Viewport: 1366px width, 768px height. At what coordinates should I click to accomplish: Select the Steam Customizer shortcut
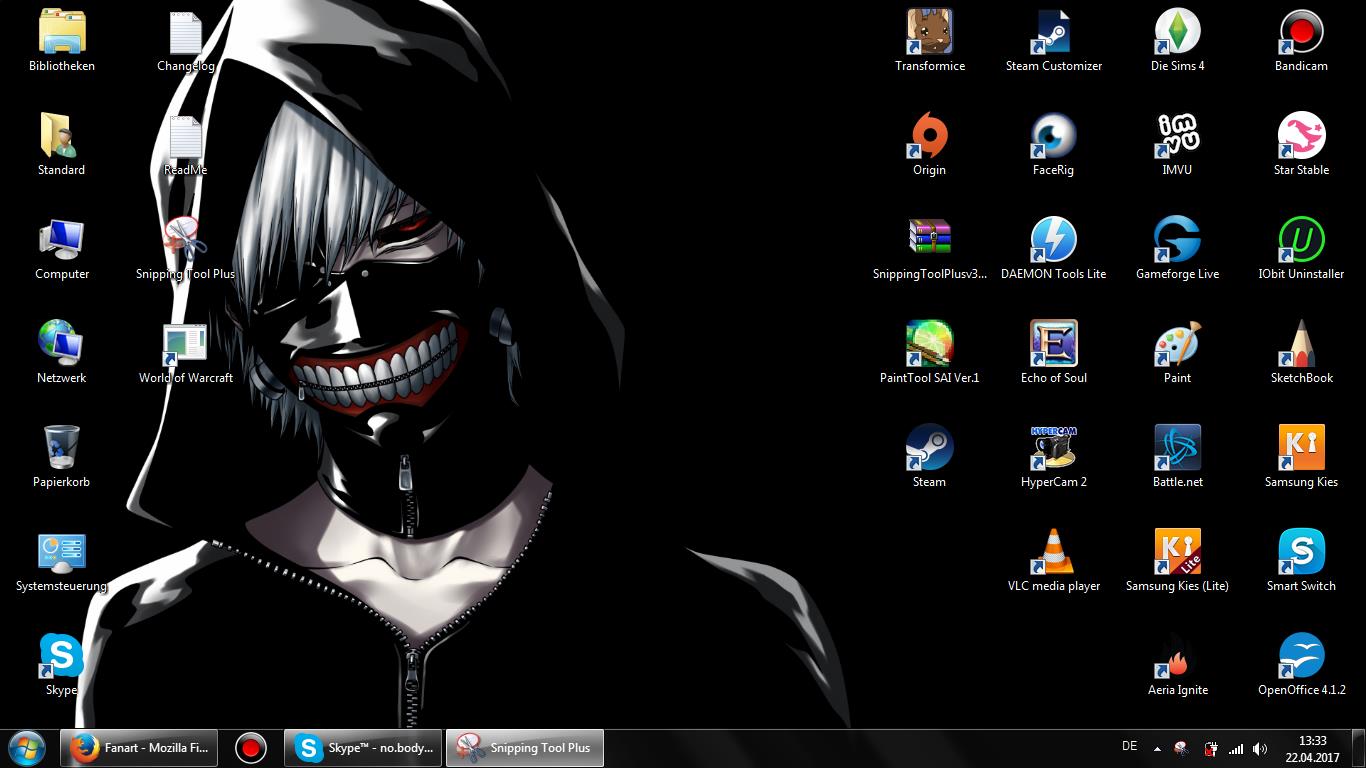(1054, 41)
